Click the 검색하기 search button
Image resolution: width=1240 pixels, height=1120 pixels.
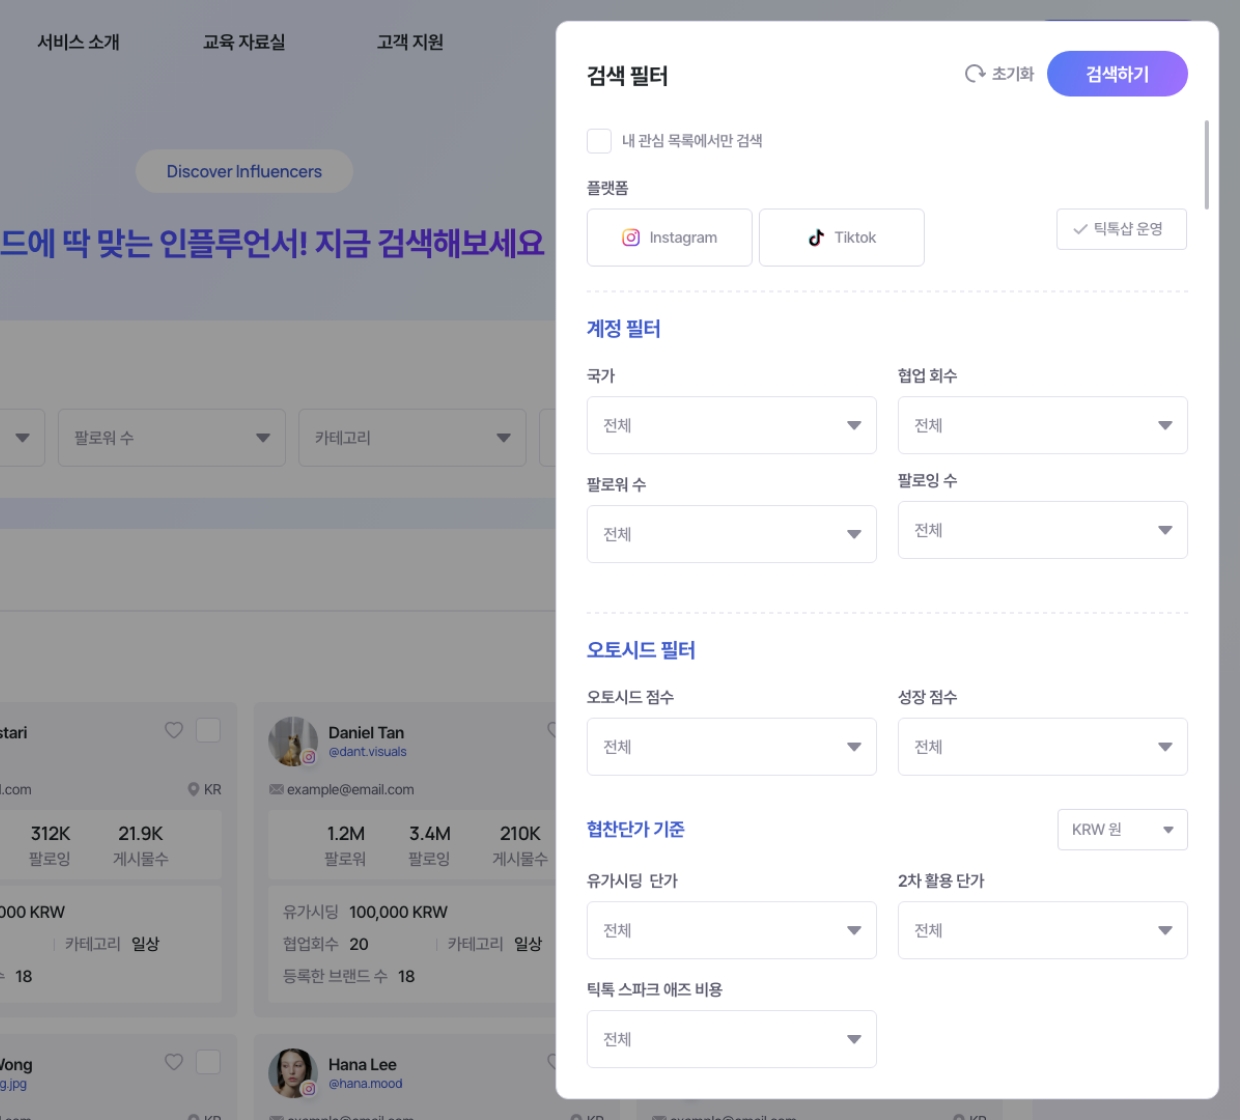pyautogui.click(x=1117, y=73)
